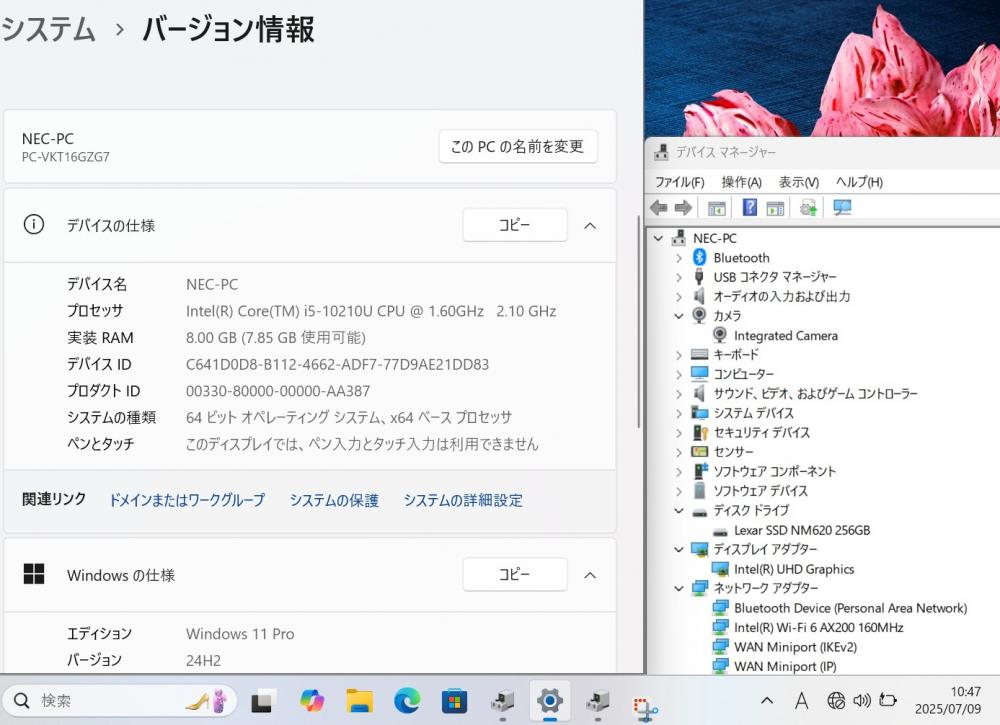Click コピー button for Windows の仕様
The width and height of the screenshot is (1000, 725).
click(515, 575)
